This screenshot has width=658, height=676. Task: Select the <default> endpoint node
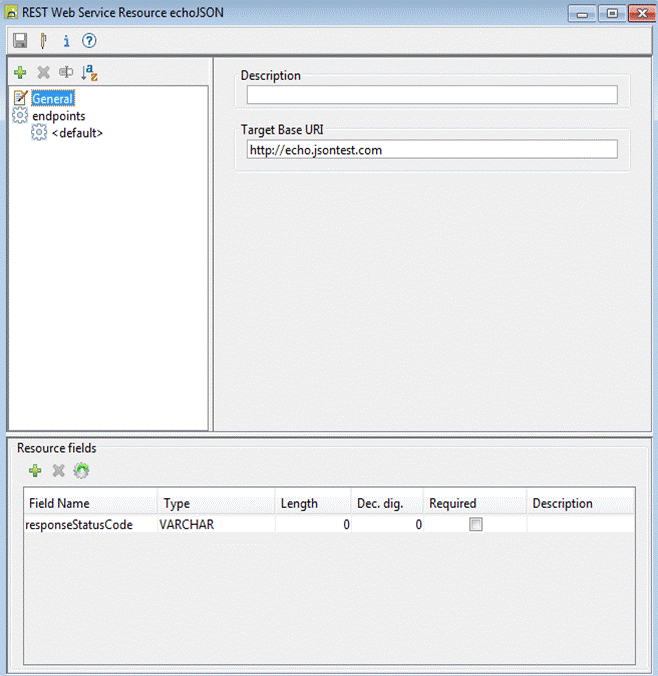tap(77, 132)
